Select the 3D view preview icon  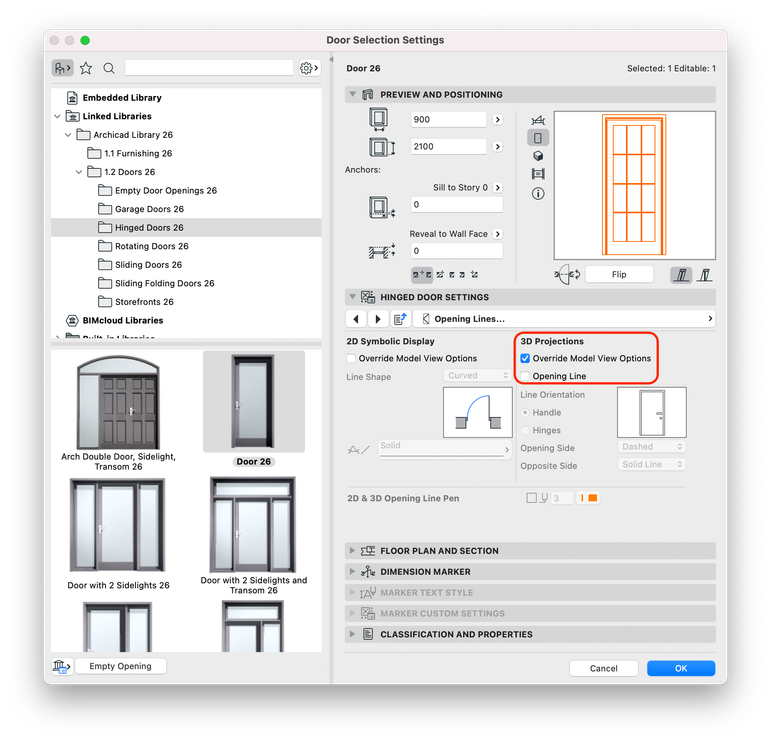[x=538, y=156]
